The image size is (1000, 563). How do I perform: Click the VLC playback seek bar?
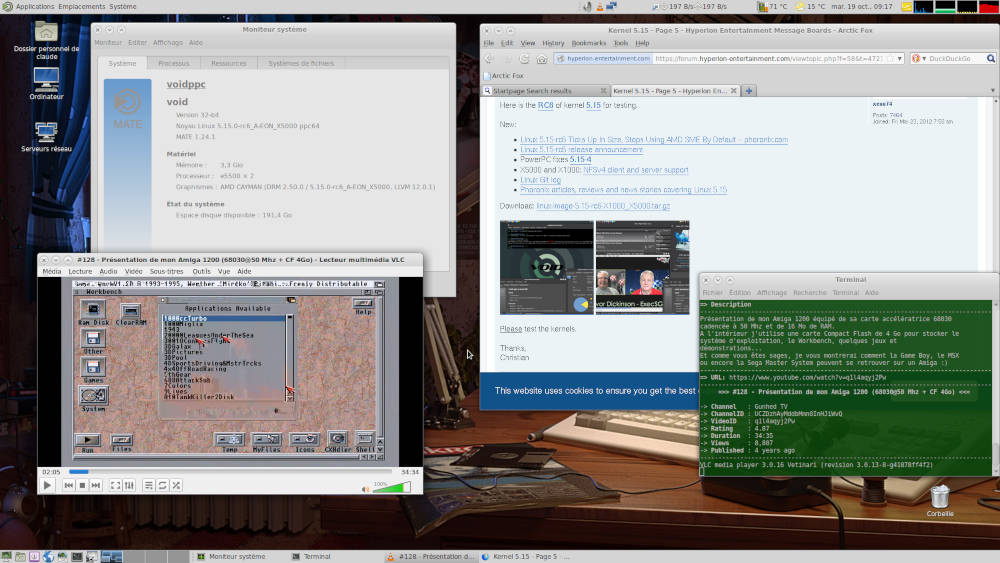pyautogui.click(x=230, y=471)
